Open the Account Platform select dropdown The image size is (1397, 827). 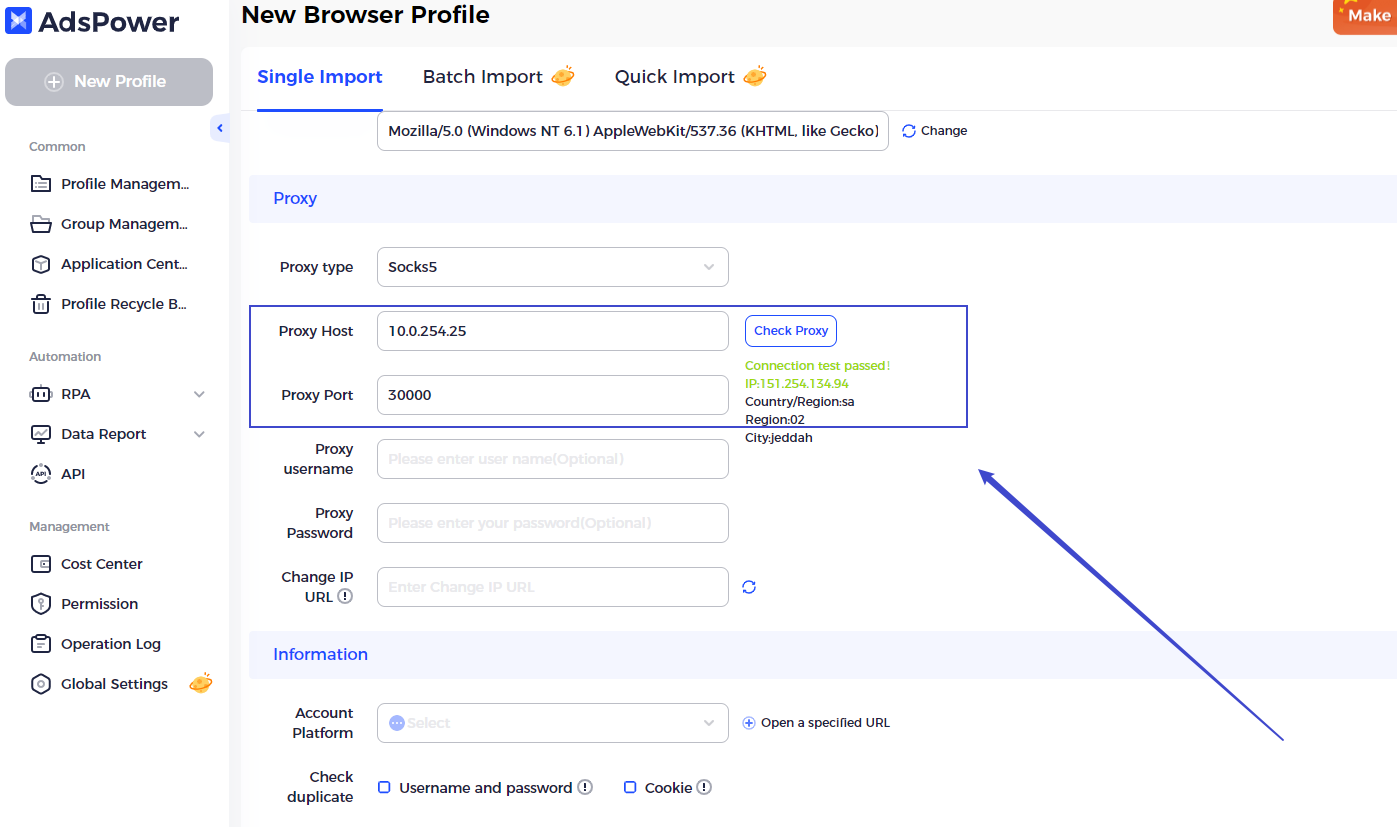point(552,723)
